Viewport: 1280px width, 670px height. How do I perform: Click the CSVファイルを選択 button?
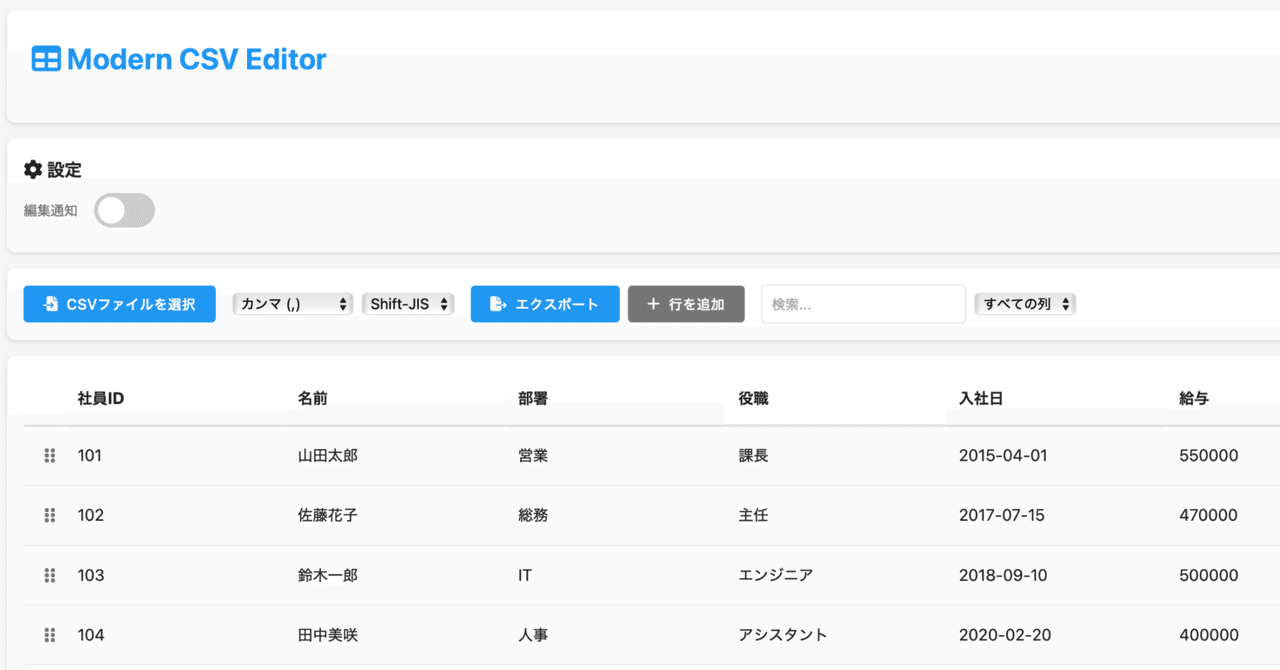[119, 304]
